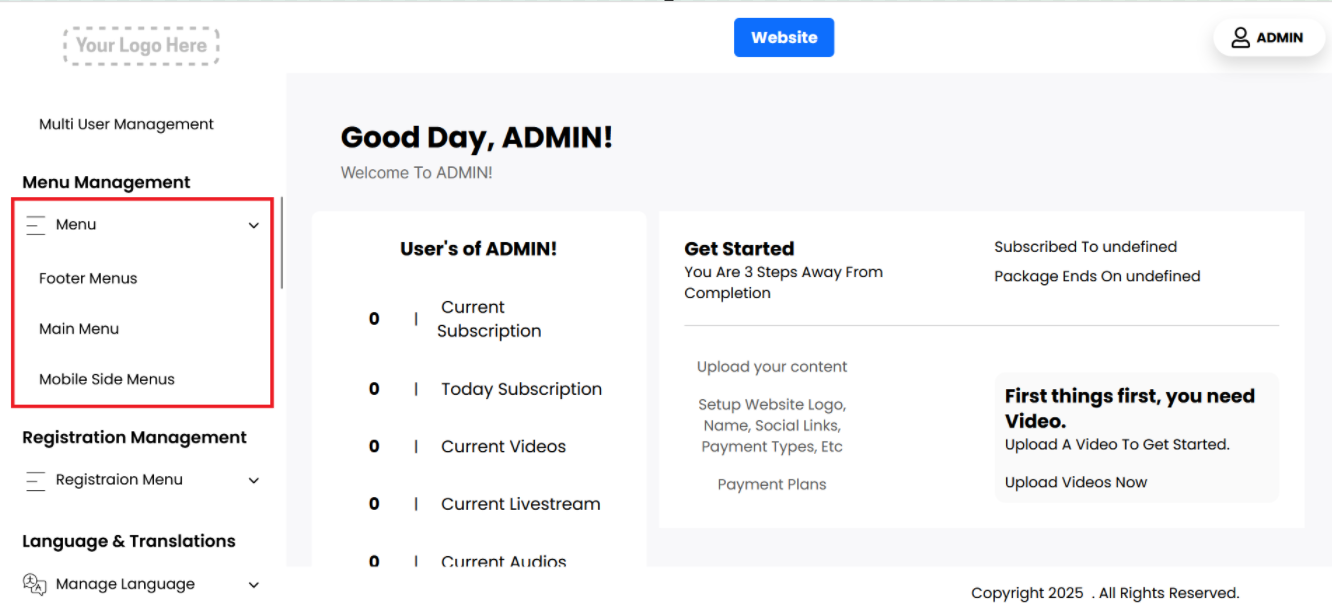
Task: Click the blue Website button
Action: 784,38
